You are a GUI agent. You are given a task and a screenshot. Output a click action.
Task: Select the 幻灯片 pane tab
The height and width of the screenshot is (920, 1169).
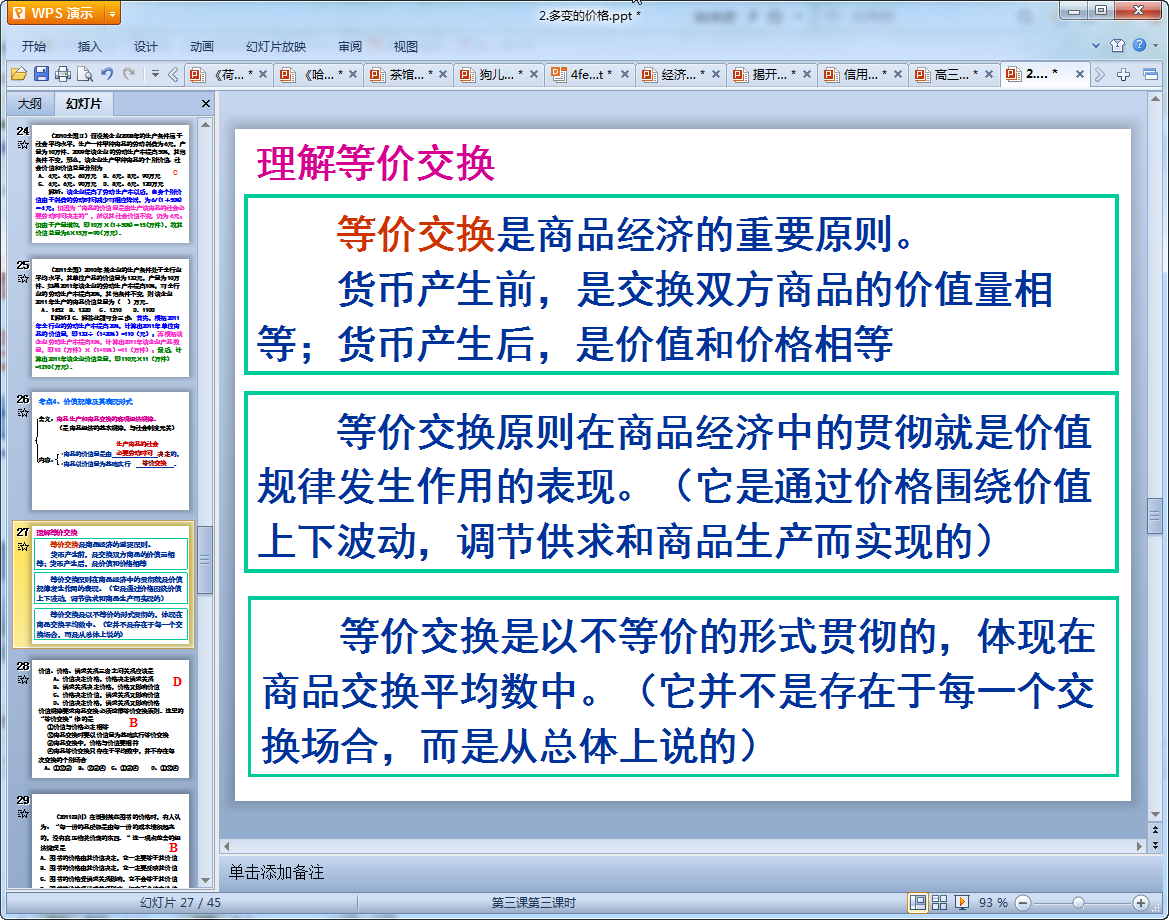click(83, 104)
